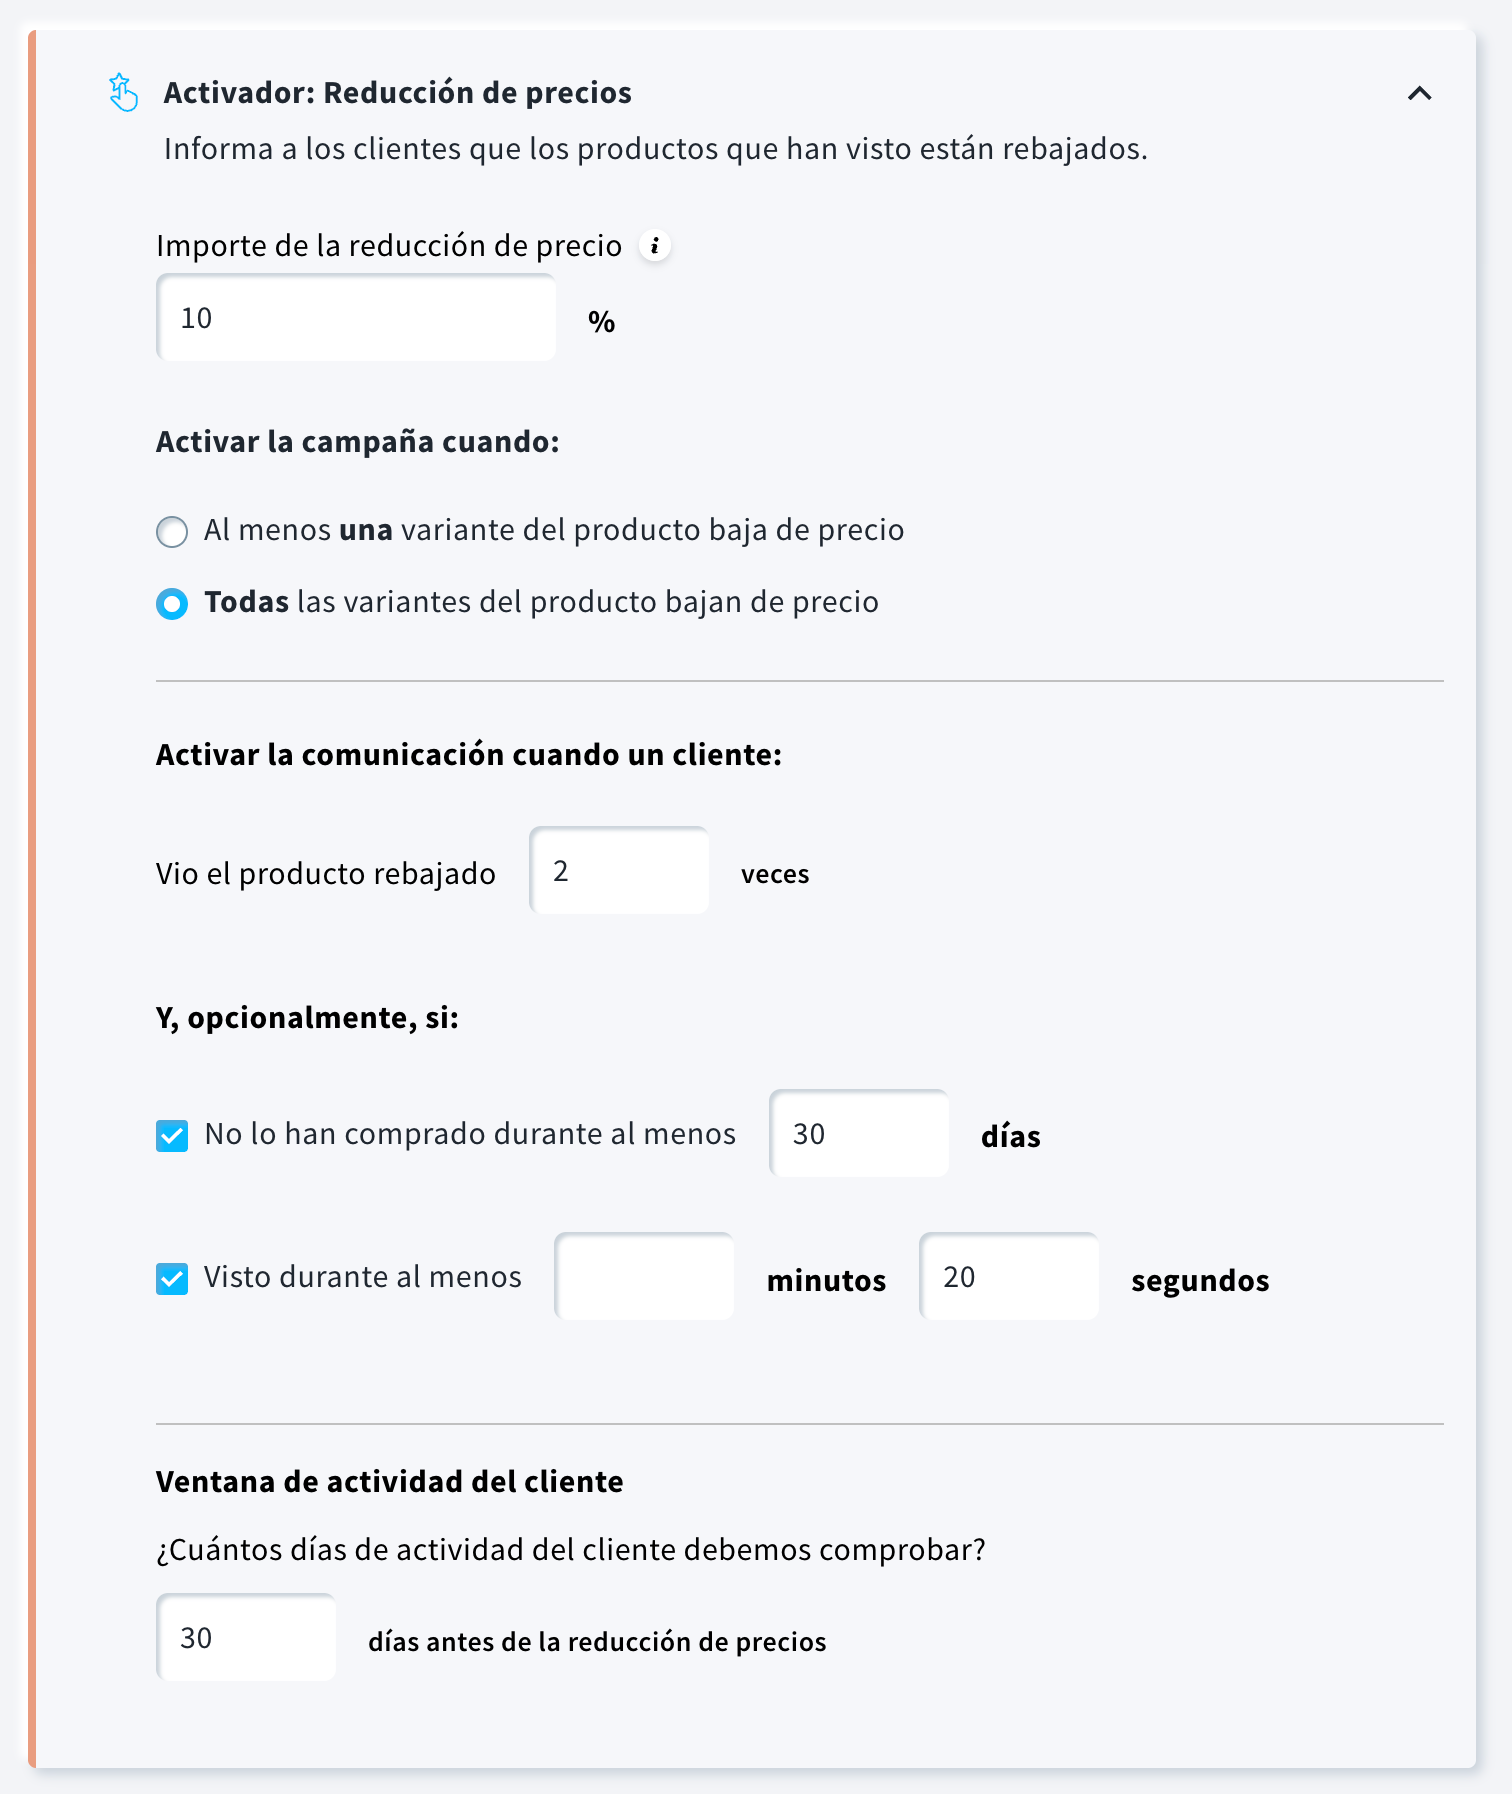This screenshot has width=1512, height=1794.
Task: Focus the price reduction percentage field
Action: tap(356, 318)
